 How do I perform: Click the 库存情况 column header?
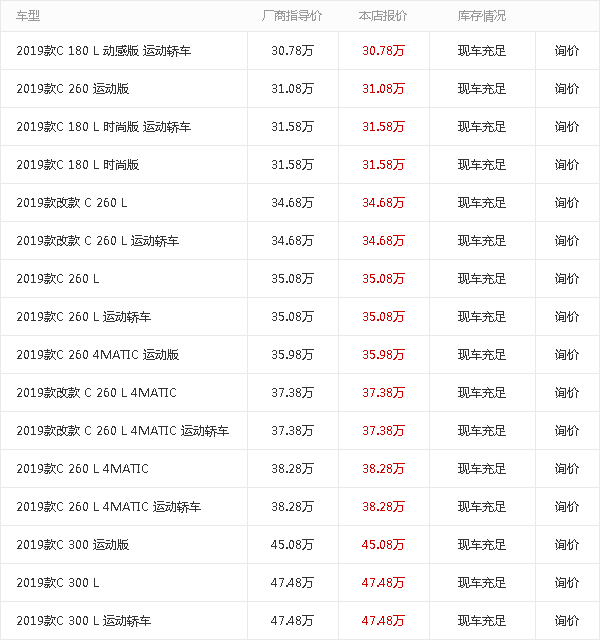coord(482,16)
